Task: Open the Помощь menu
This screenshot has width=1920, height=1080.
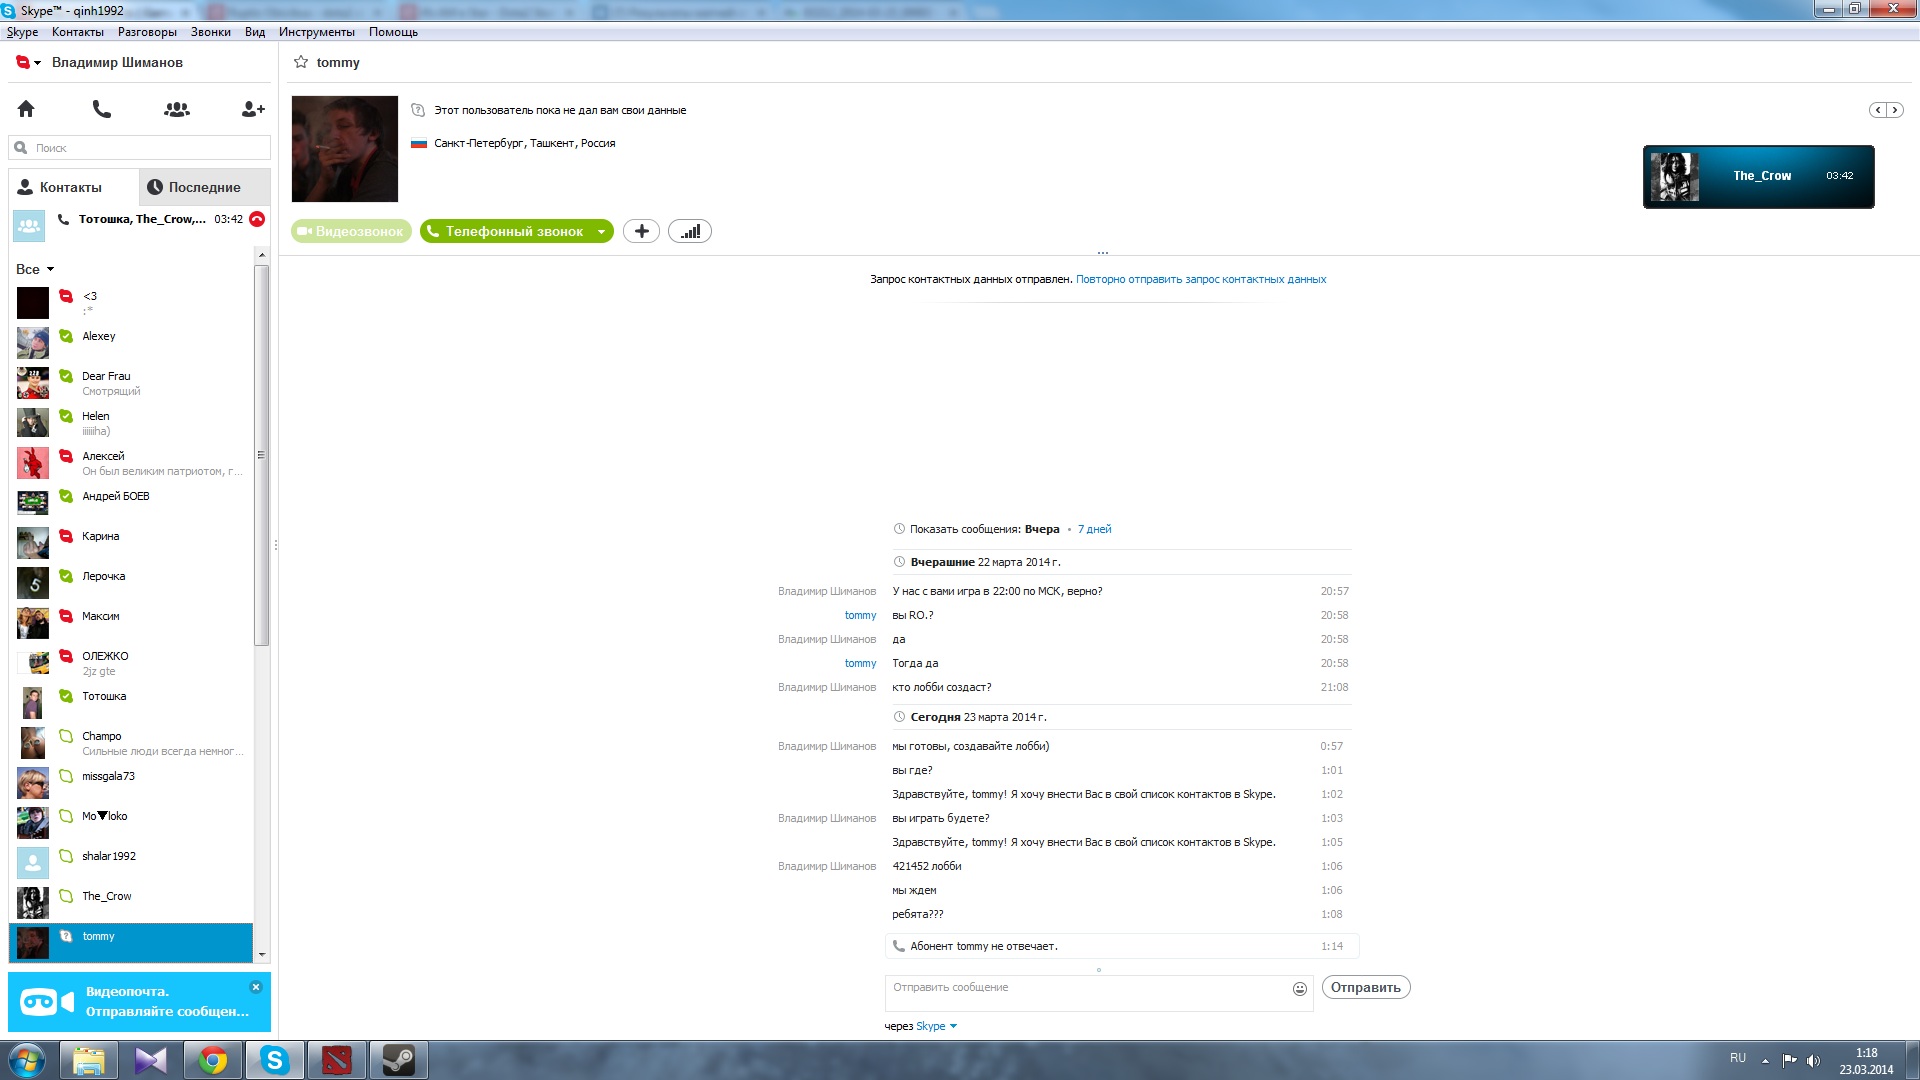Action: coord(393,32)
